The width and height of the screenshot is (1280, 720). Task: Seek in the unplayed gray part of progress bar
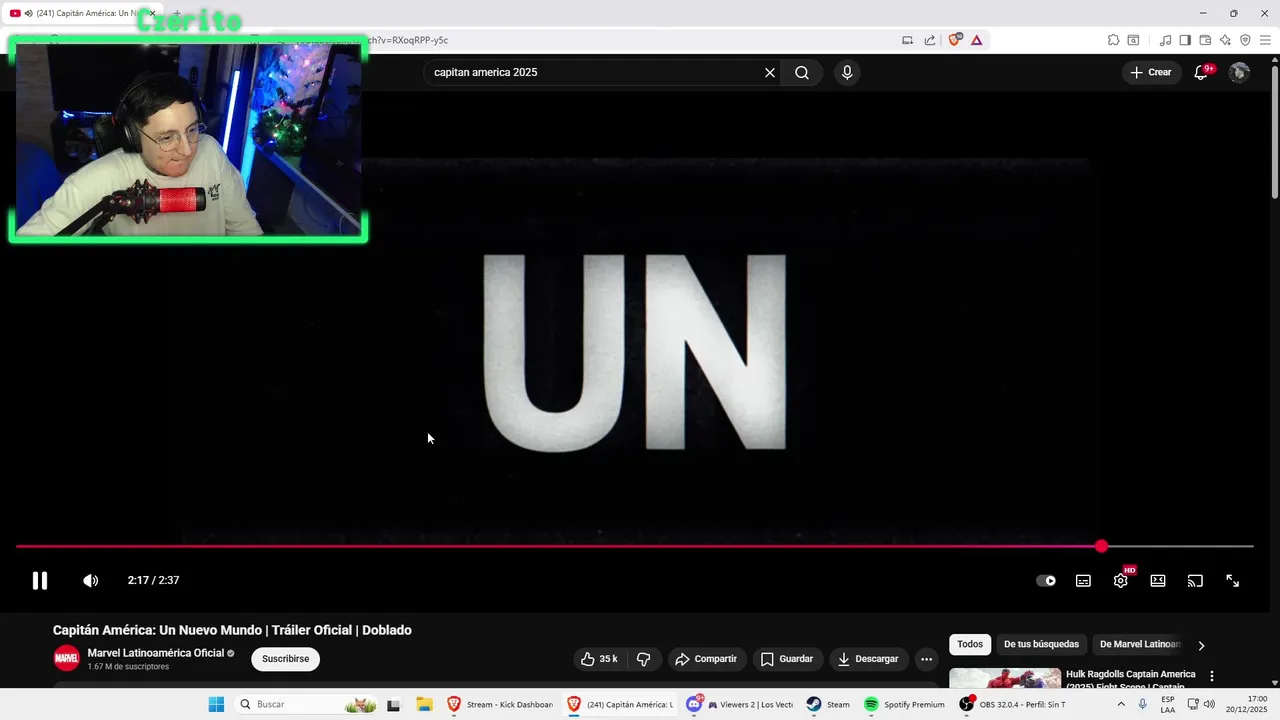tap(1180, 546)
